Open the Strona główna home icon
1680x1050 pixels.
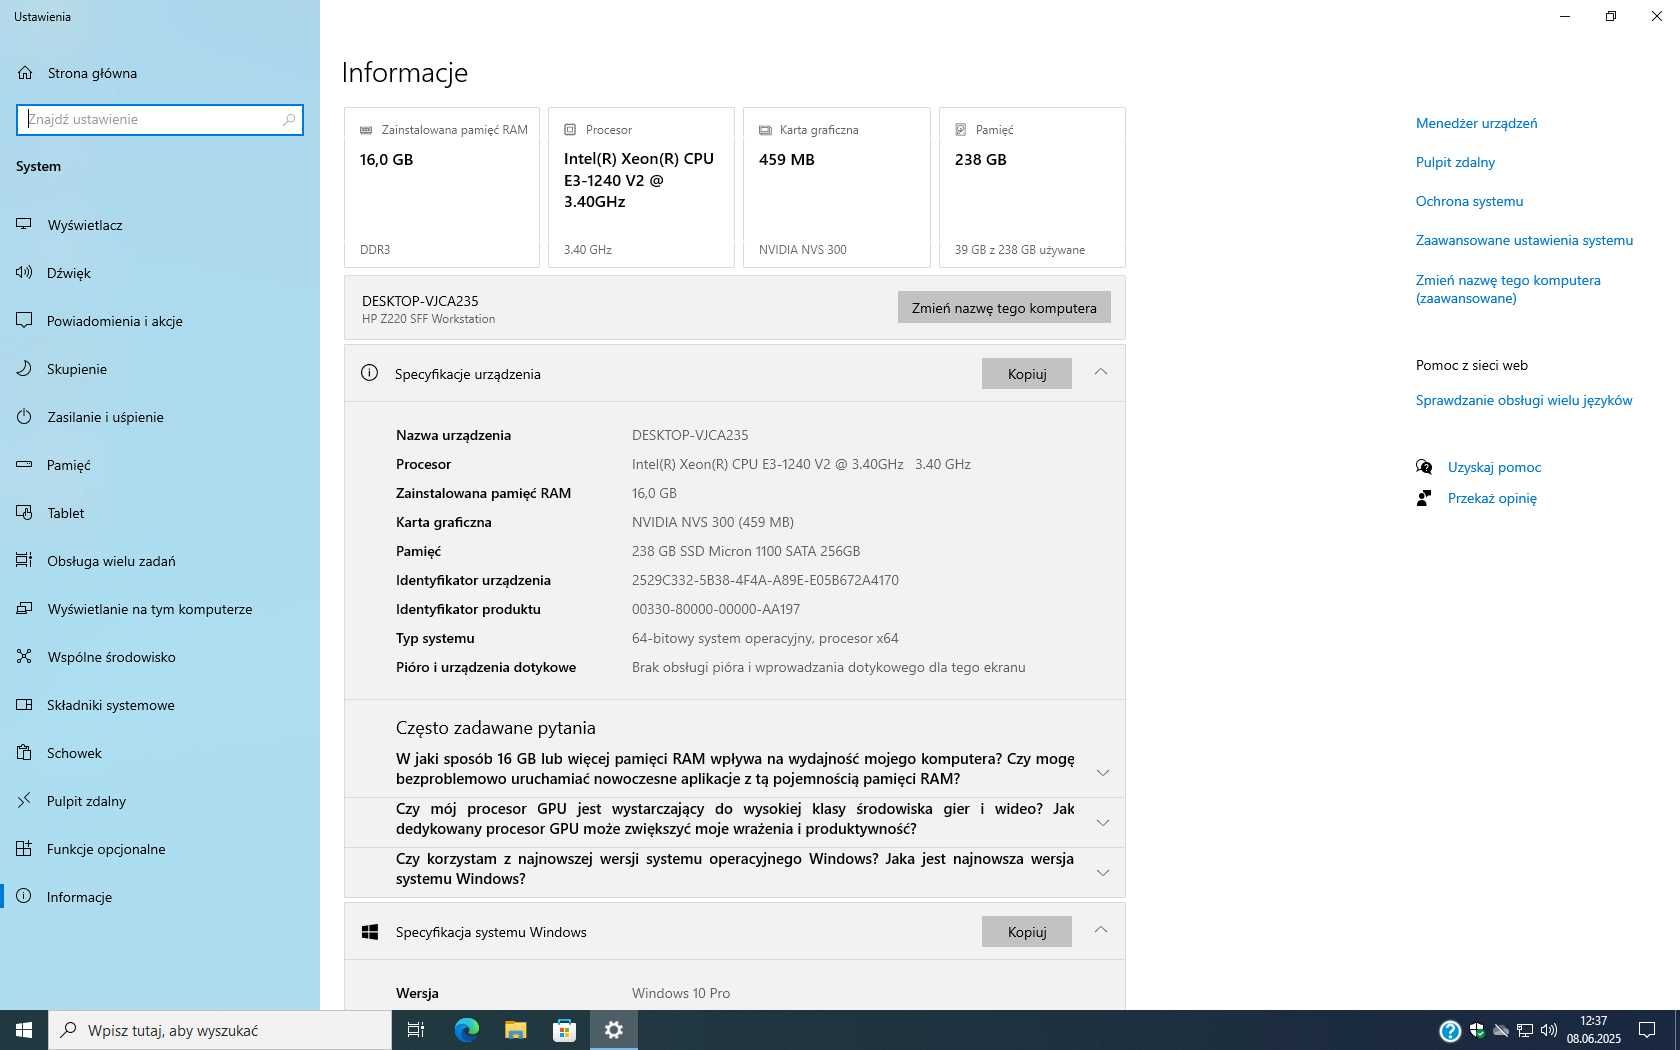pos(25,72)
